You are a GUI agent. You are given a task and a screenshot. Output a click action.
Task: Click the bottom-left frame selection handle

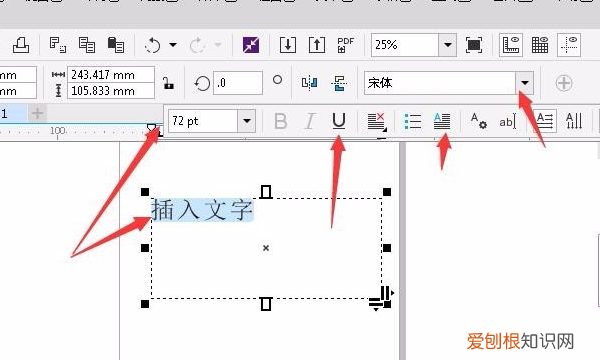145,304
